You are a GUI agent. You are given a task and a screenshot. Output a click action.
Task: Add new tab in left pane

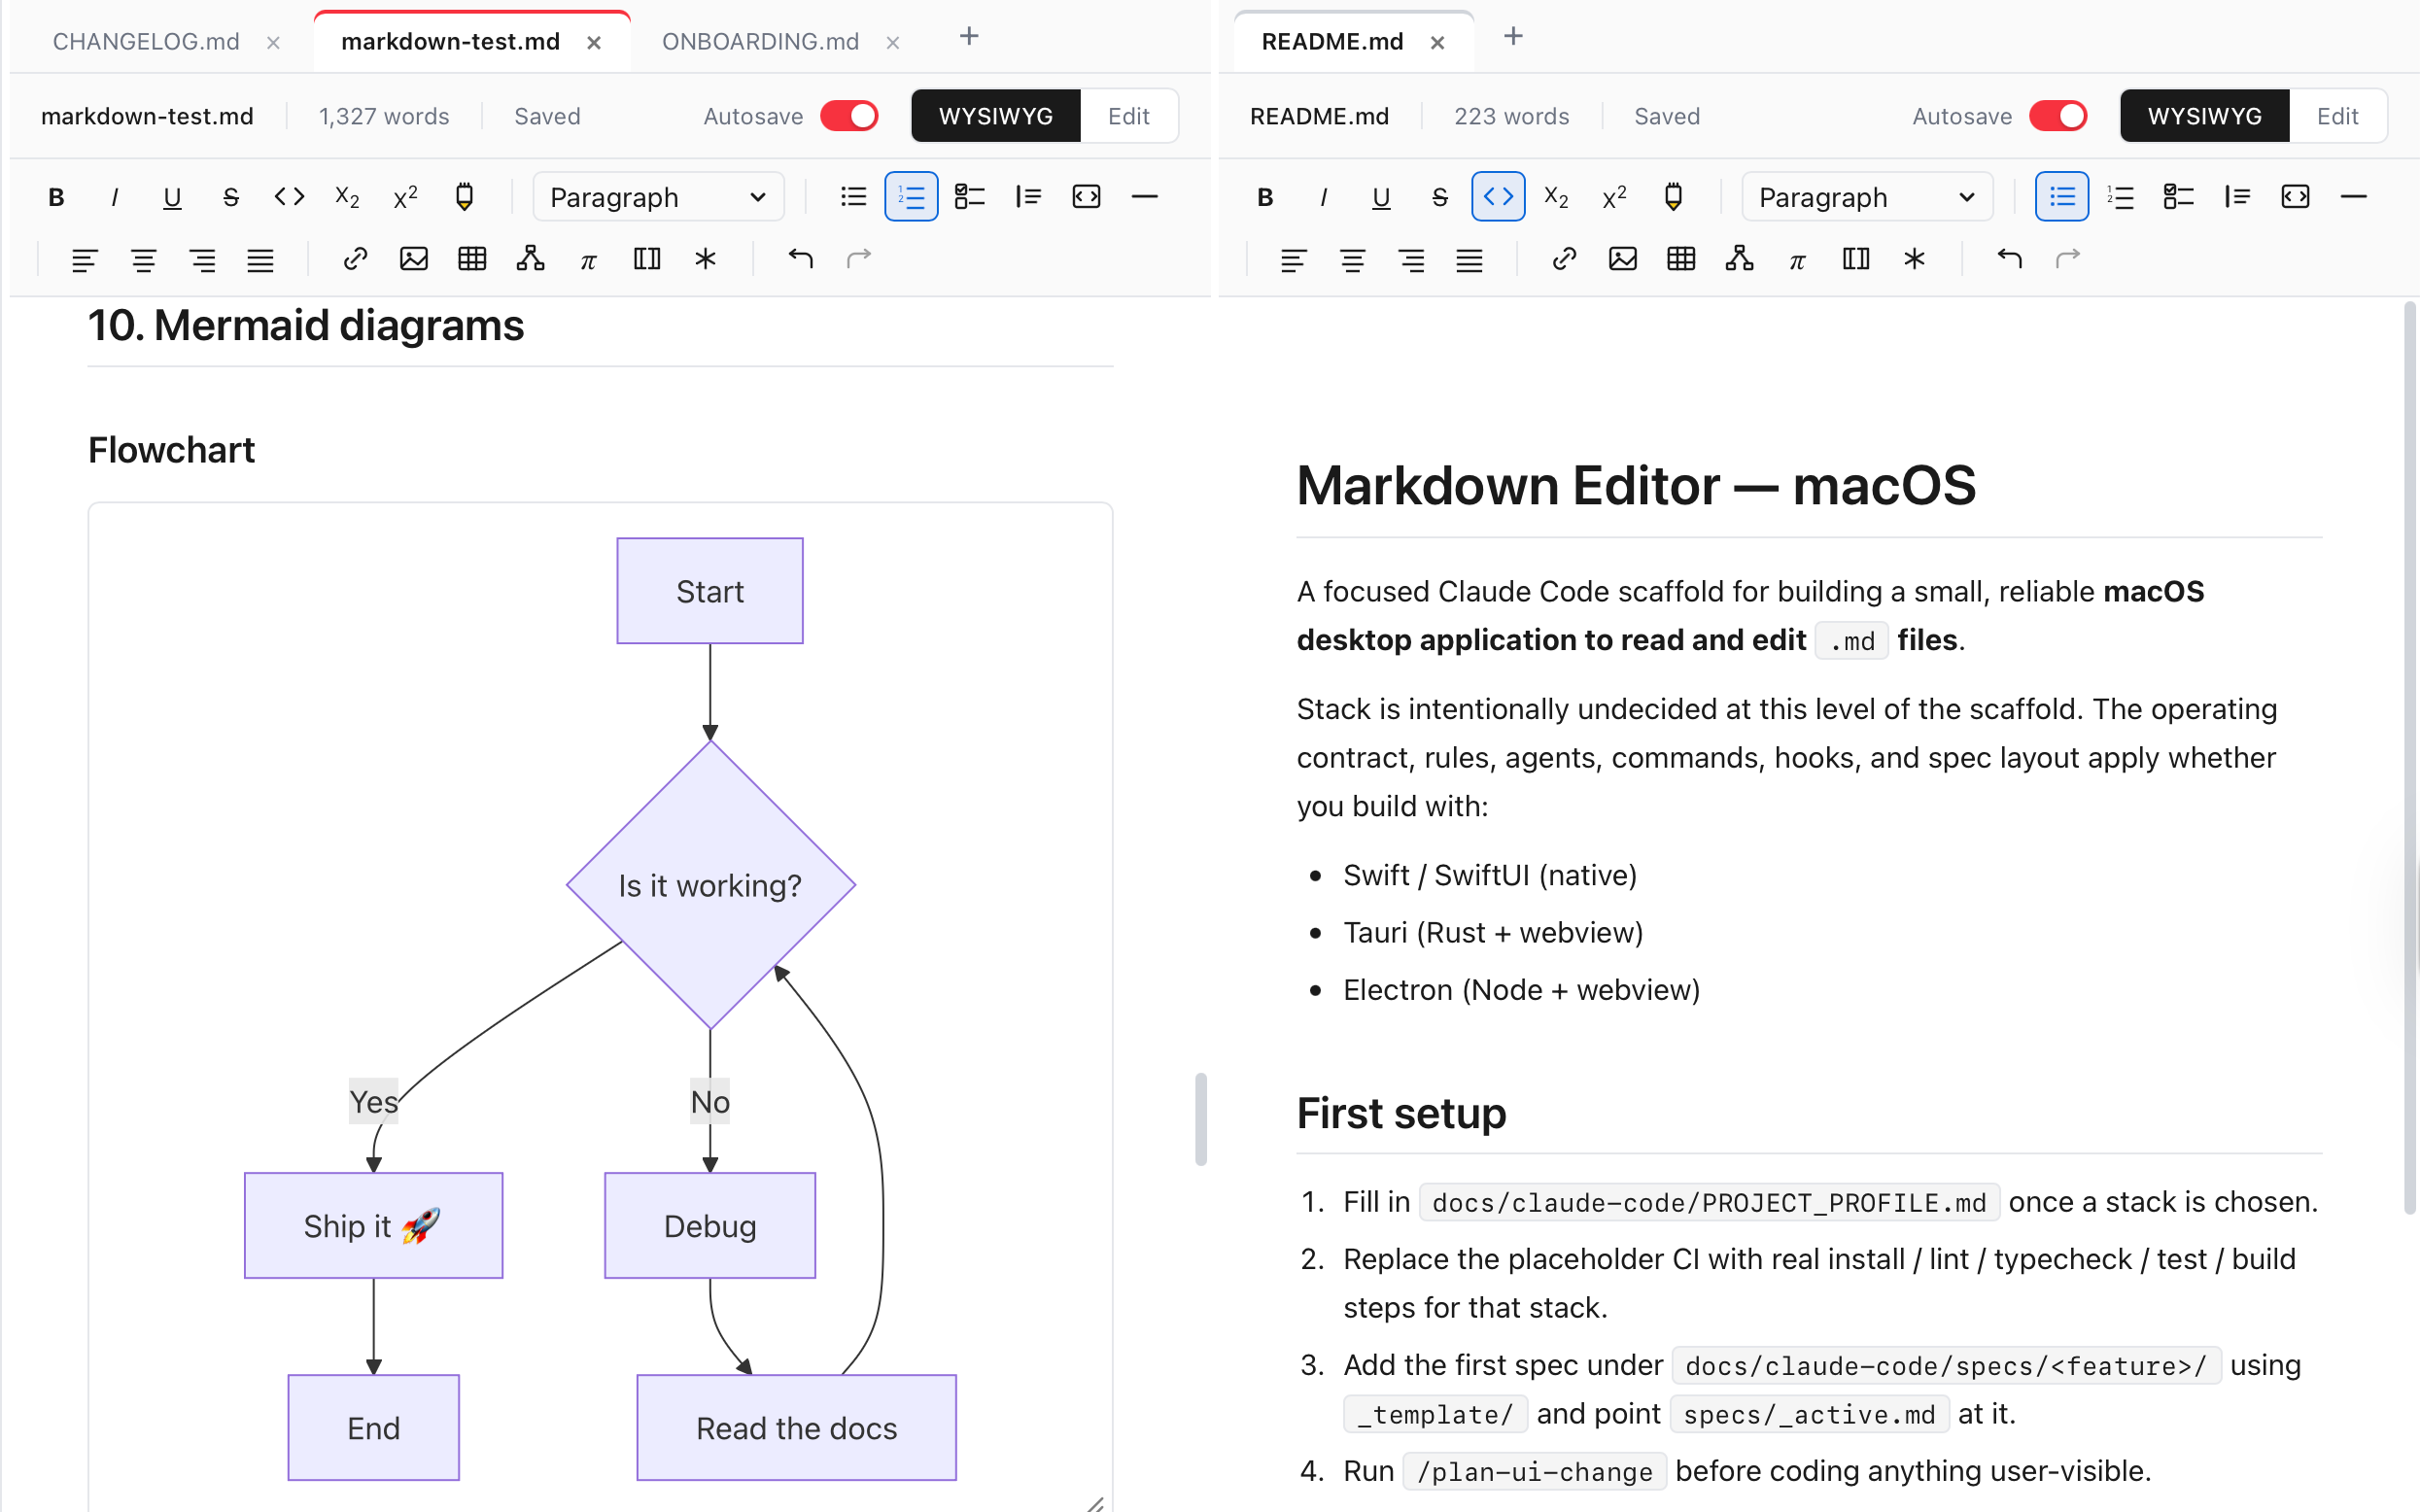(x=968, y=37)
